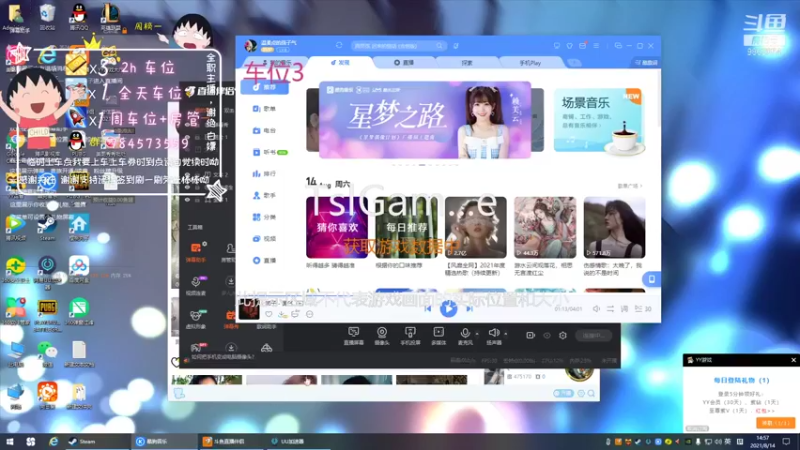Open 听书 in the Kugou sidebar
Image resolution: width=800 pixels, height=450 pixels.
269,152
